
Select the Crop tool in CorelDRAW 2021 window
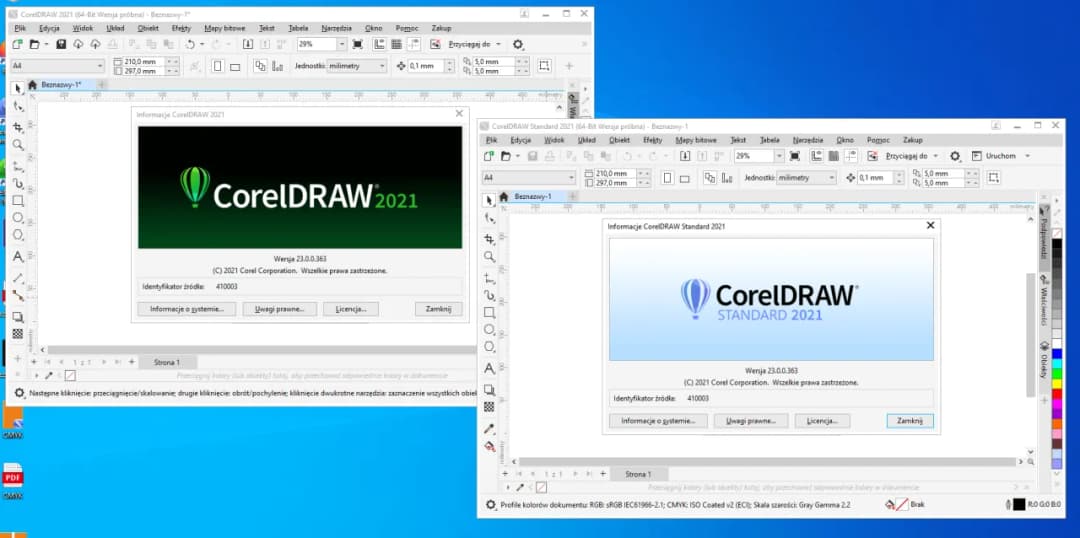tap(18, 127)
